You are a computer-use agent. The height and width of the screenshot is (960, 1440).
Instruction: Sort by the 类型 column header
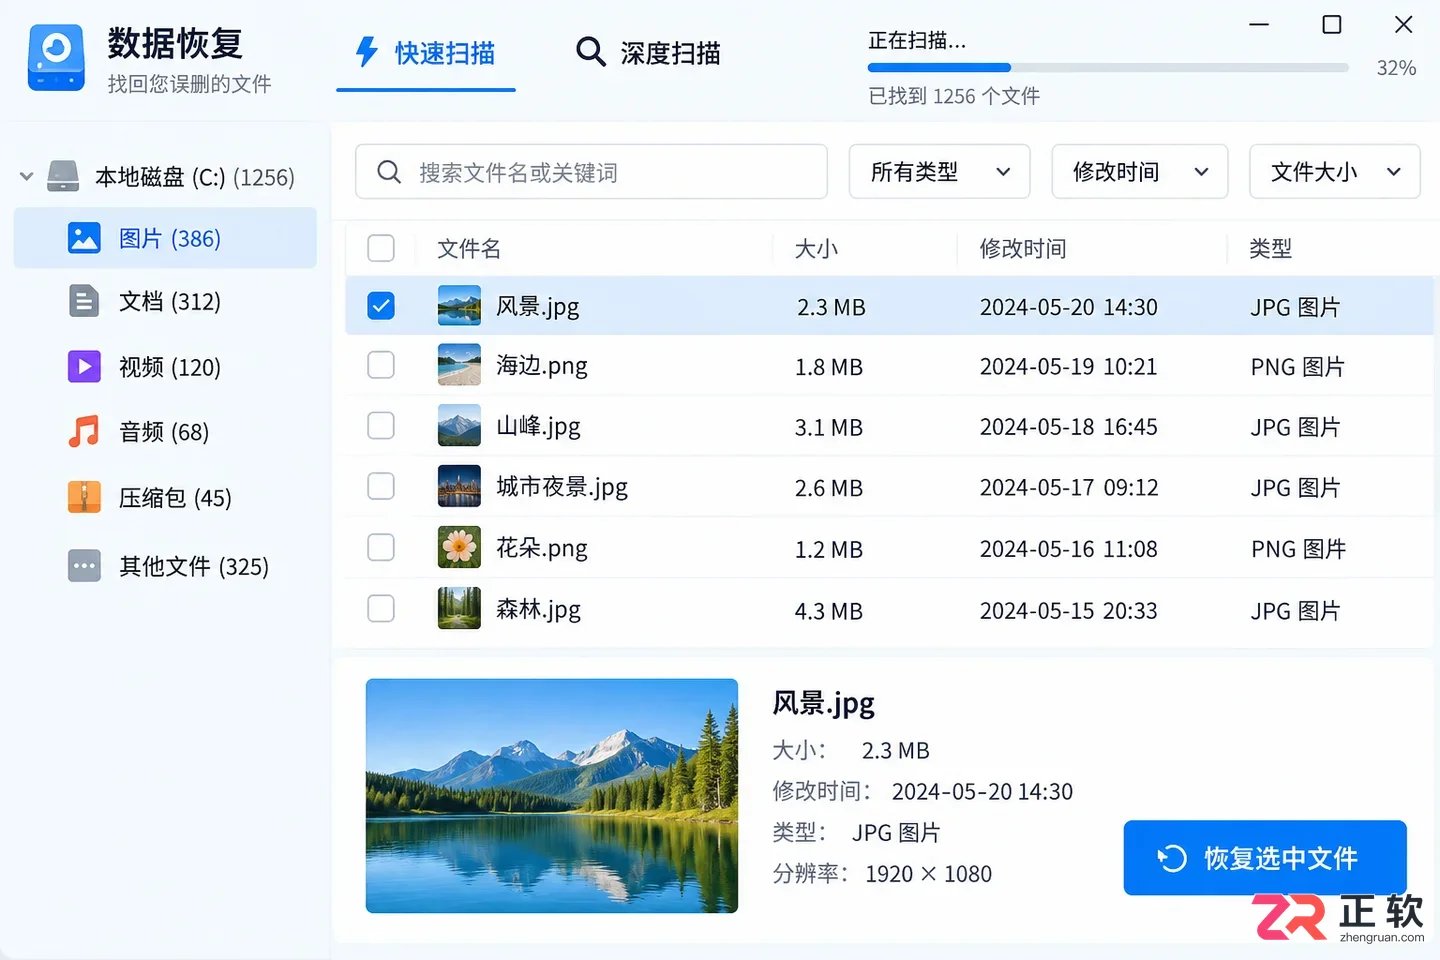point(1271,248)
